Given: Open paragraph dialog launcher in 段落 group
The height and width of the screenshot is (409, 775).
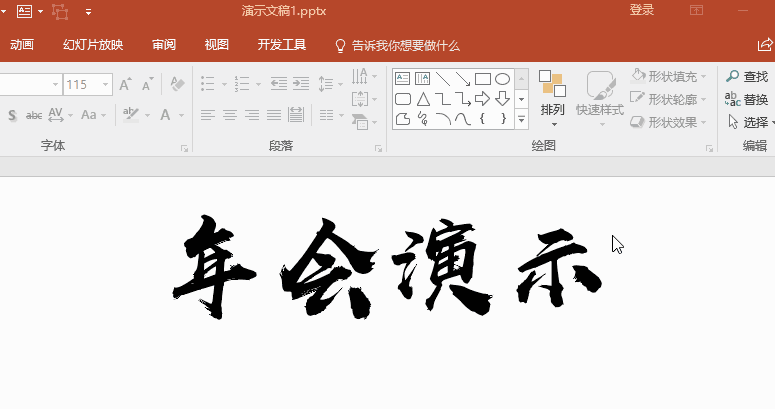Looking at the screenshot, I should click(x=378, y=148).
